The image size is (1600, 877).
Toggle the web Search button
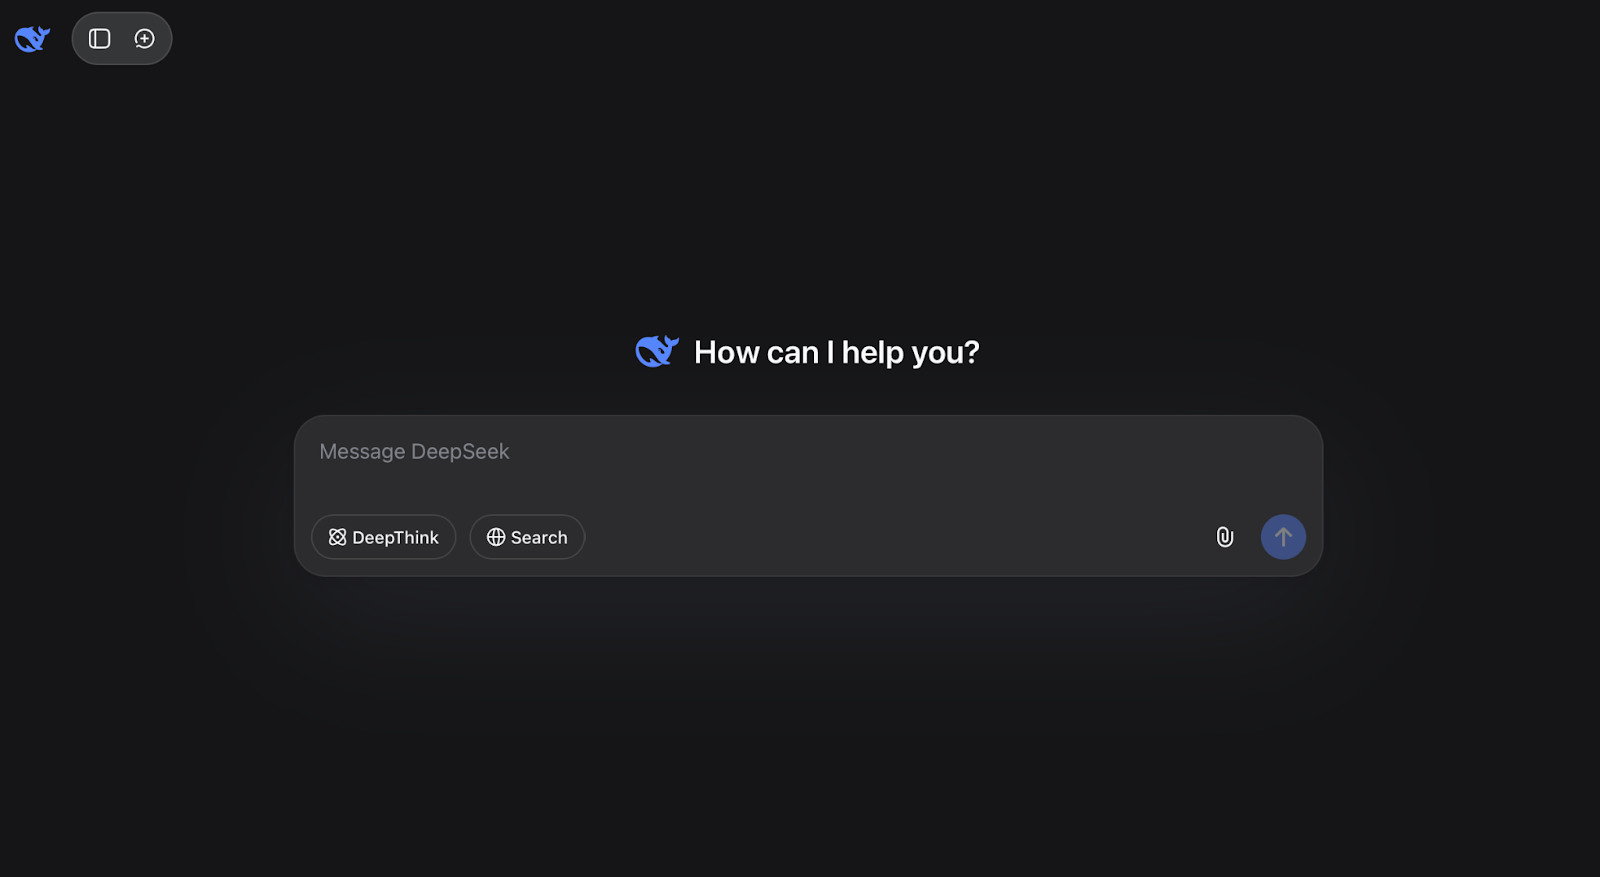point(527,537)
